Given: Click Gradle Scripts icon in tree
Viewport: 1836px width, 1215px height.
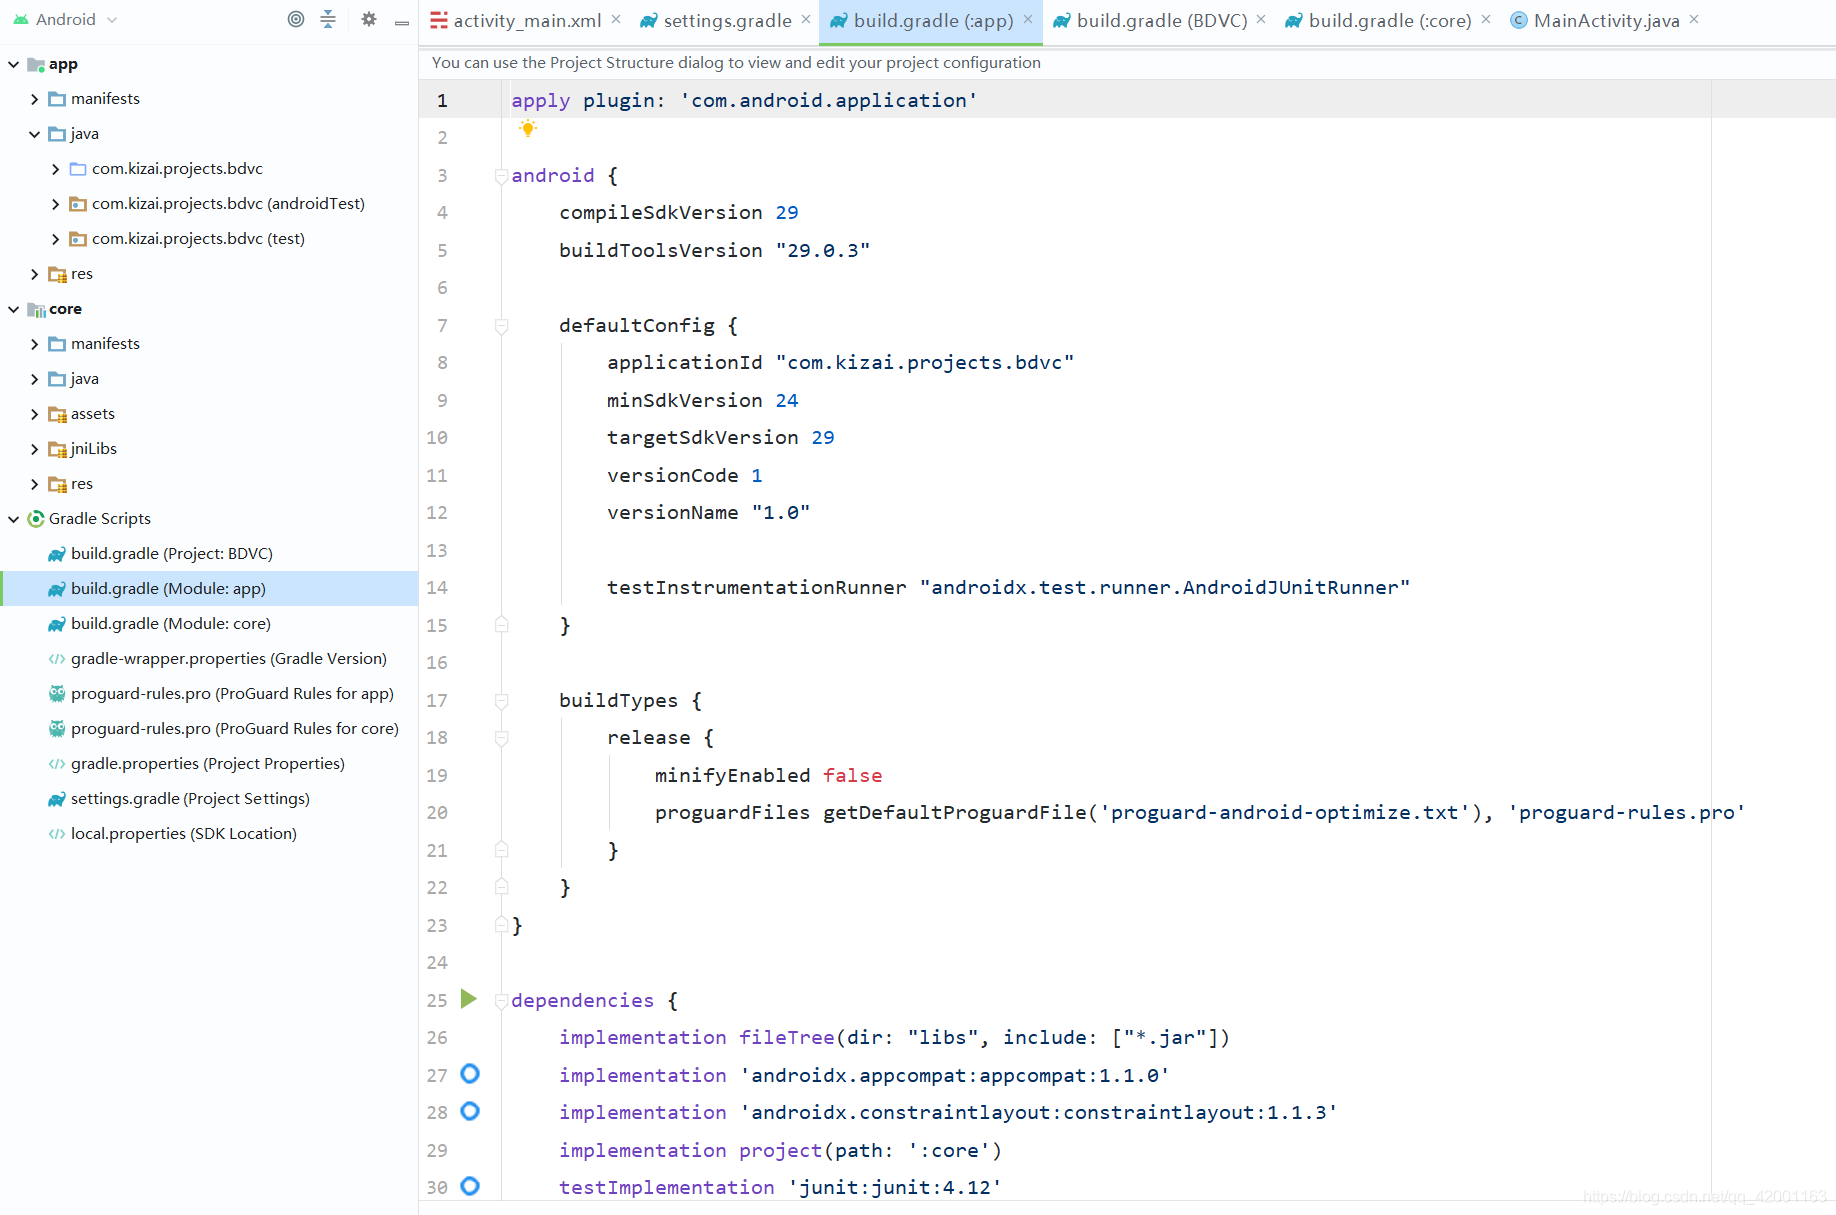Looking at the screenshot, I should coord(36,518).
